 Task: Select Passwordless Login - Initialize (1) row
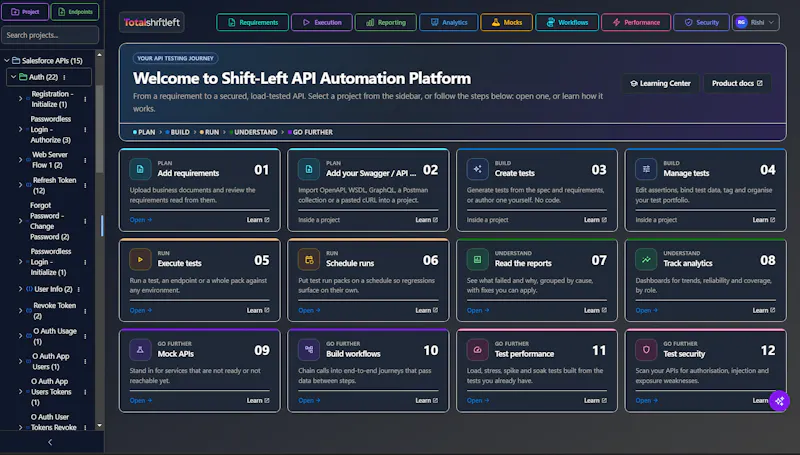pos(51,262)
